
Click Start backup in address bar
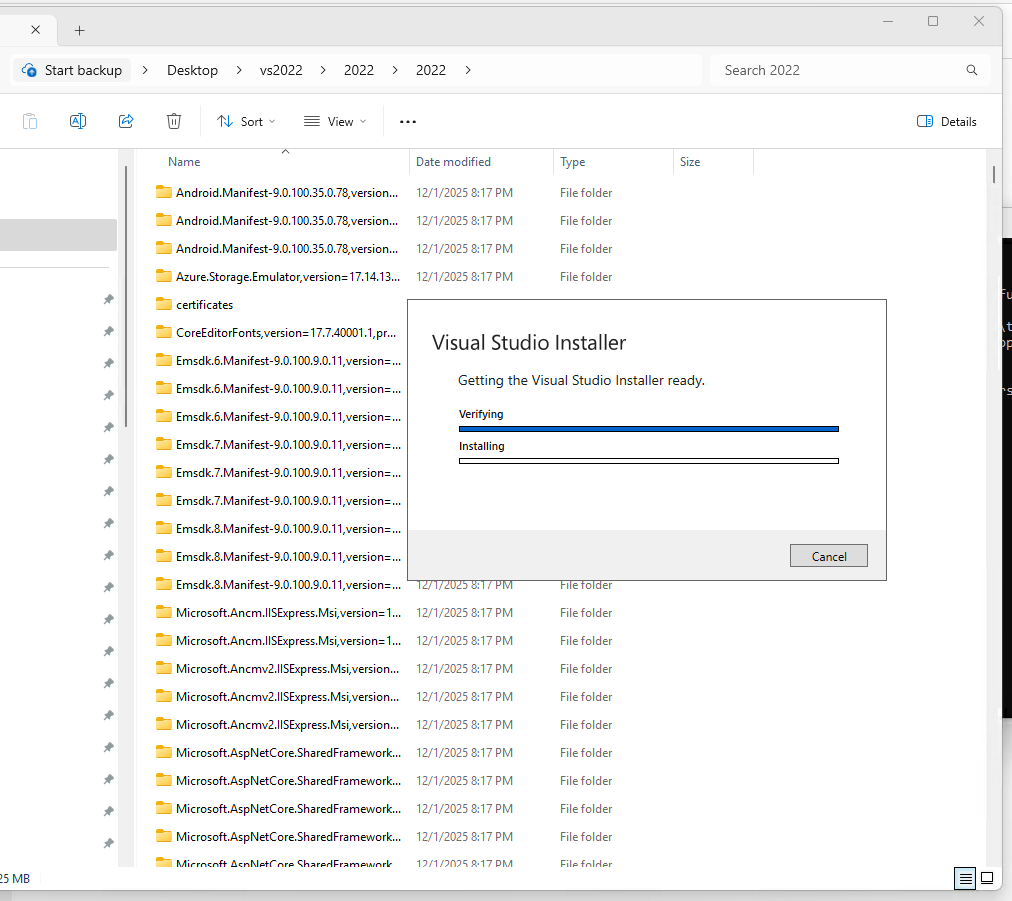(x=72, y=70)
